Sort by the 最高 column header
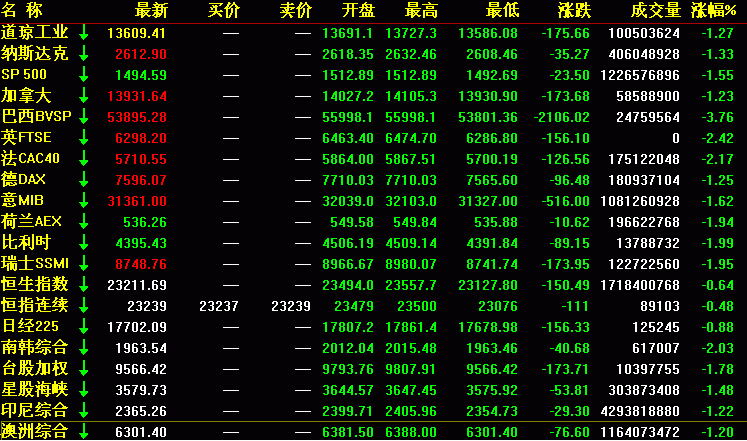The width and height of the screenshot is (747, 441). [421, 10]
